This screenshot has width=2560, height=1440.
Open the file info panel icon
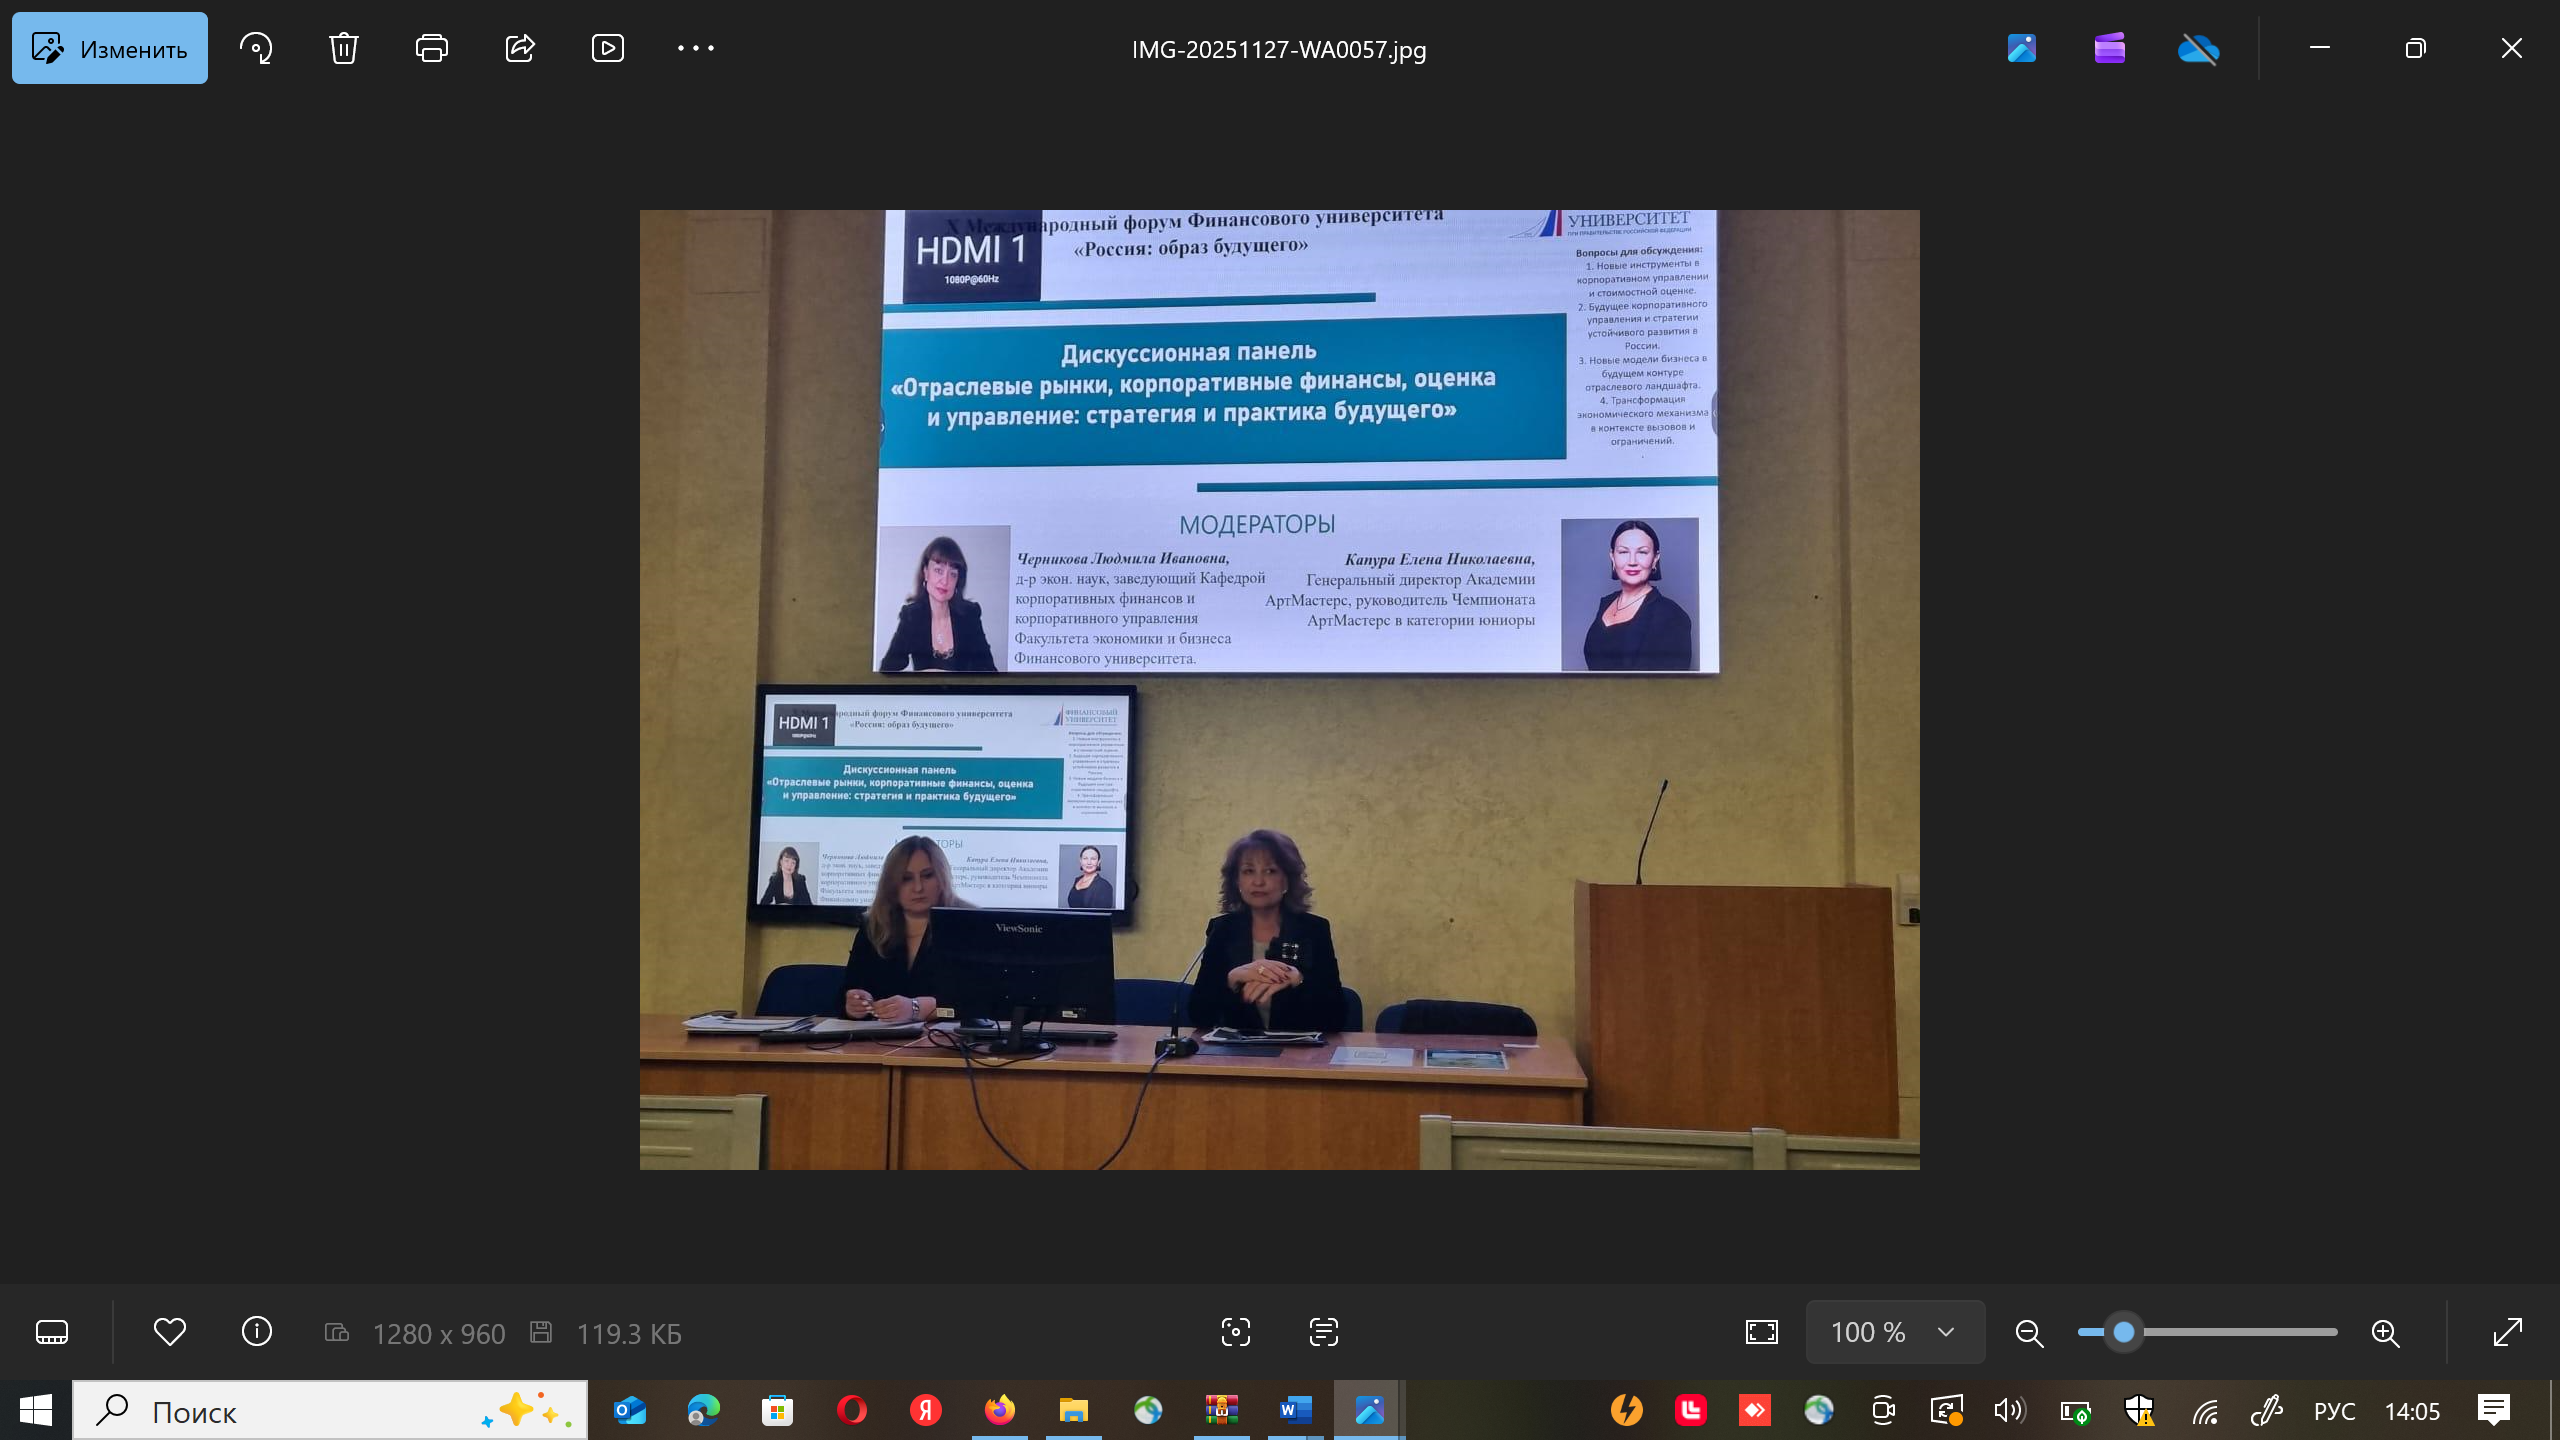point(257,1332)
